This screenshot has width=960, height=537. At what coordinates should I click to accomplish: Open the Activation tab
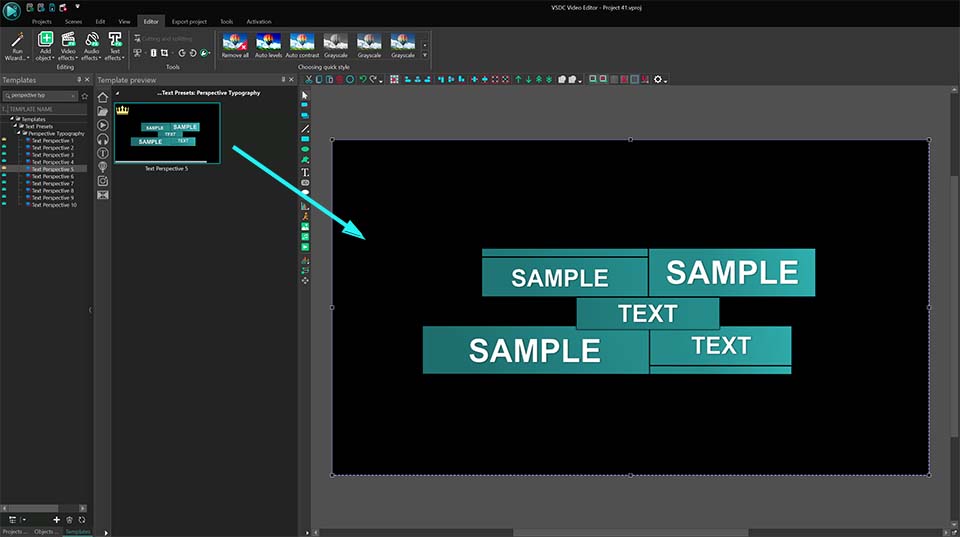(x=259, y=21)
